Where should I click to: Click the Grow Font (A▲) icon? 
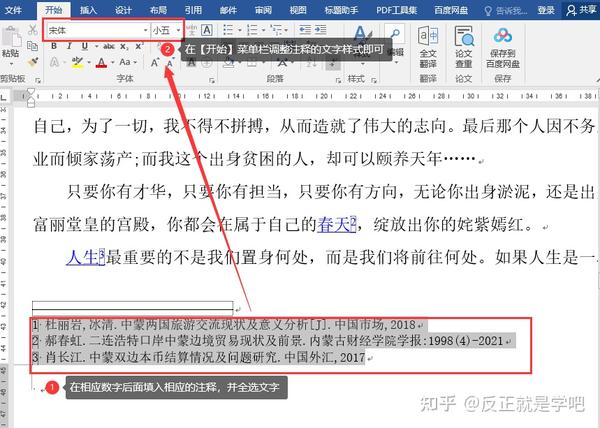[155, 62]
